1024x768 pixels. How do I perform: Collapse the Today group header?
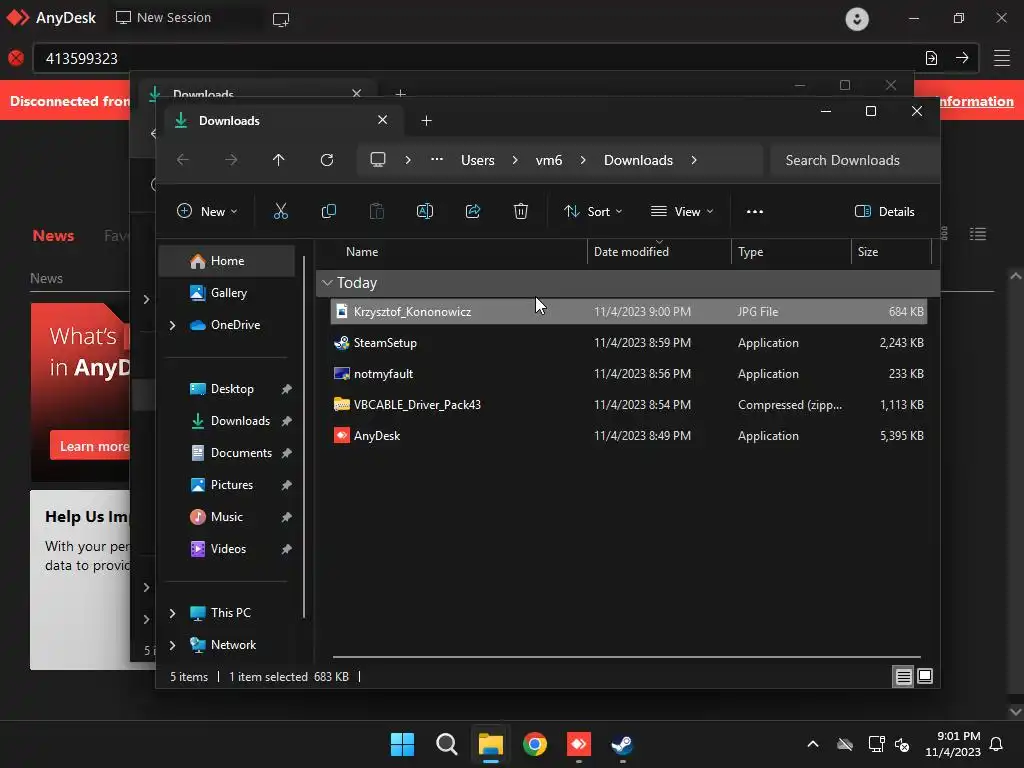(x=327, y=283)
